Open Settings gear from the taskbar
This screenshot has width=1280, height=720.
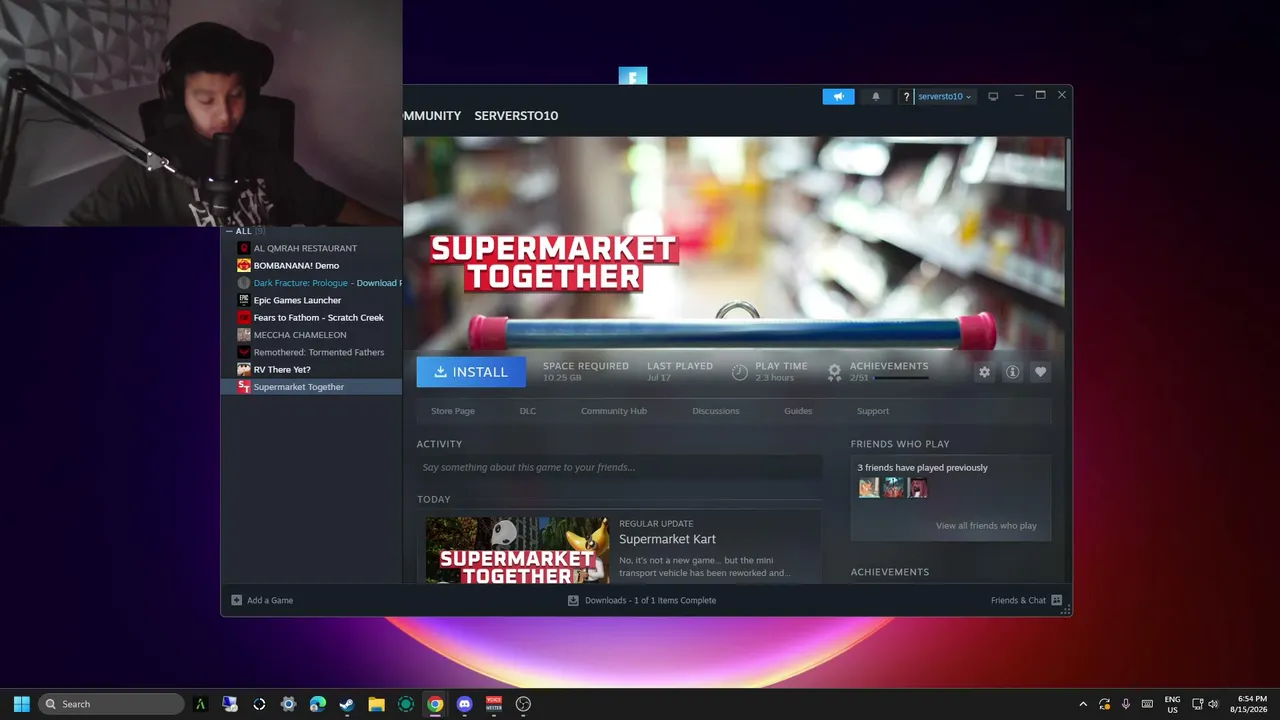point(289,704)
